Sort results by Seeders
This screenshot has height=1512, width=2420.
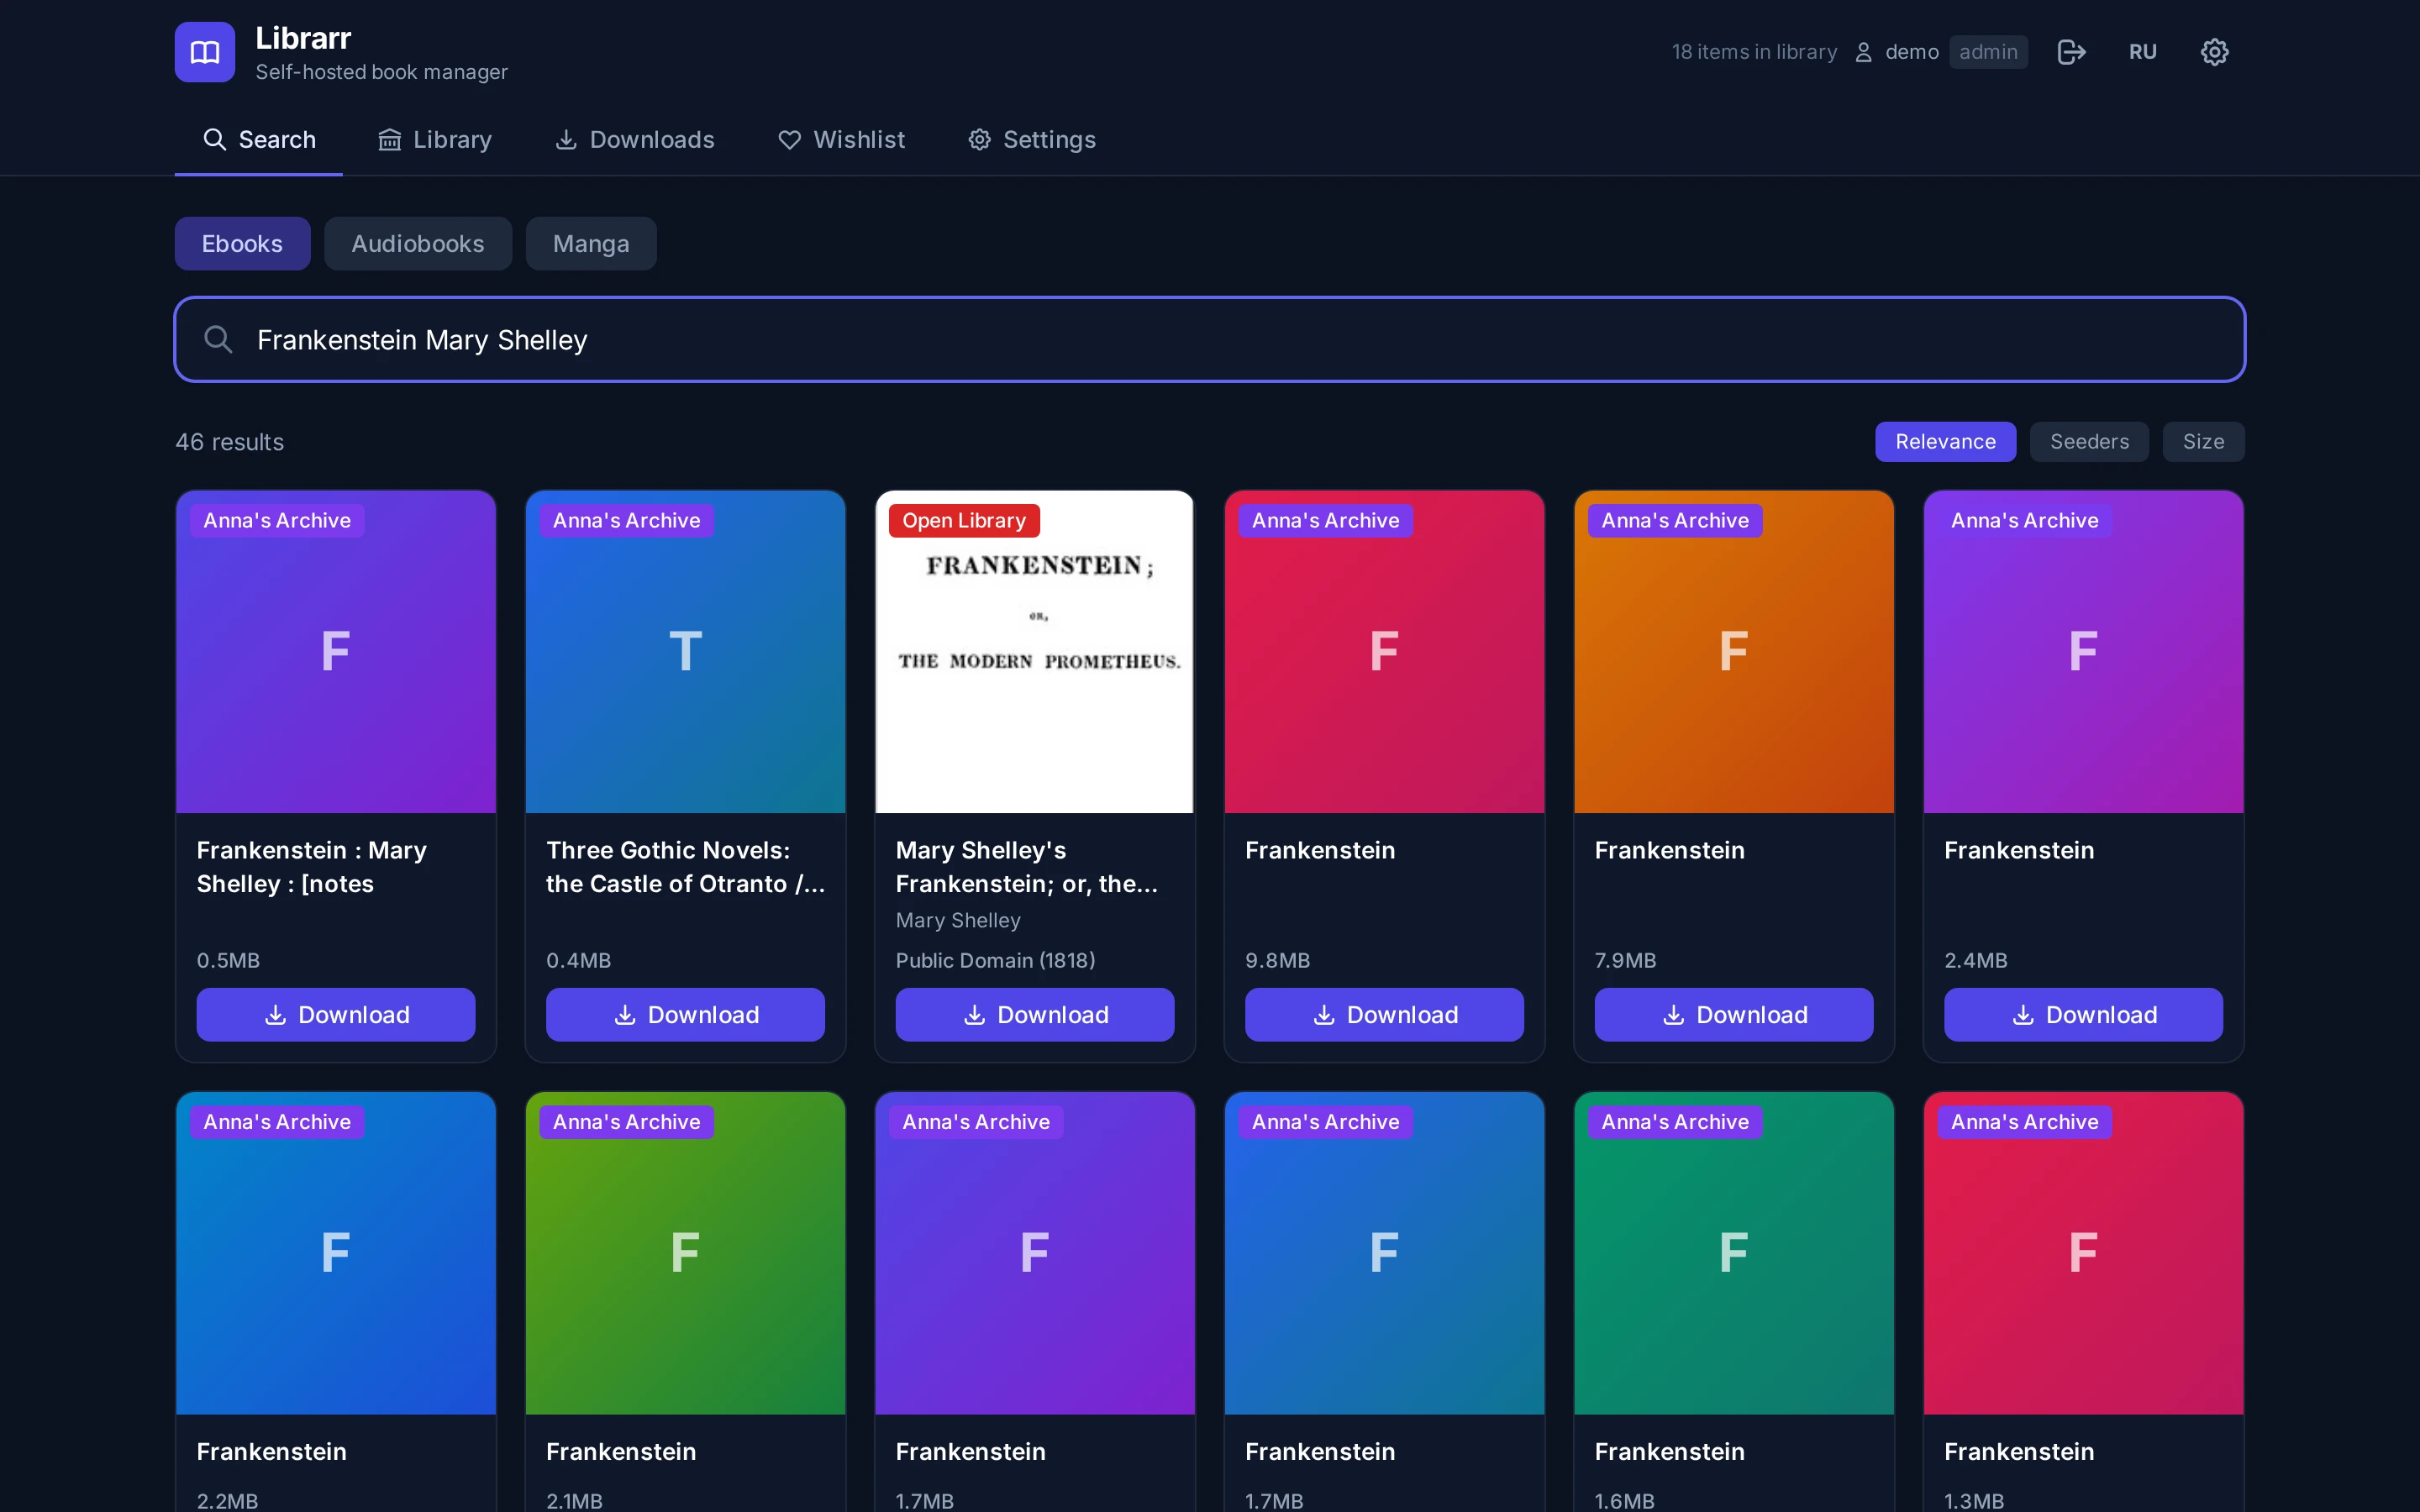click(x=2089, y=442)
